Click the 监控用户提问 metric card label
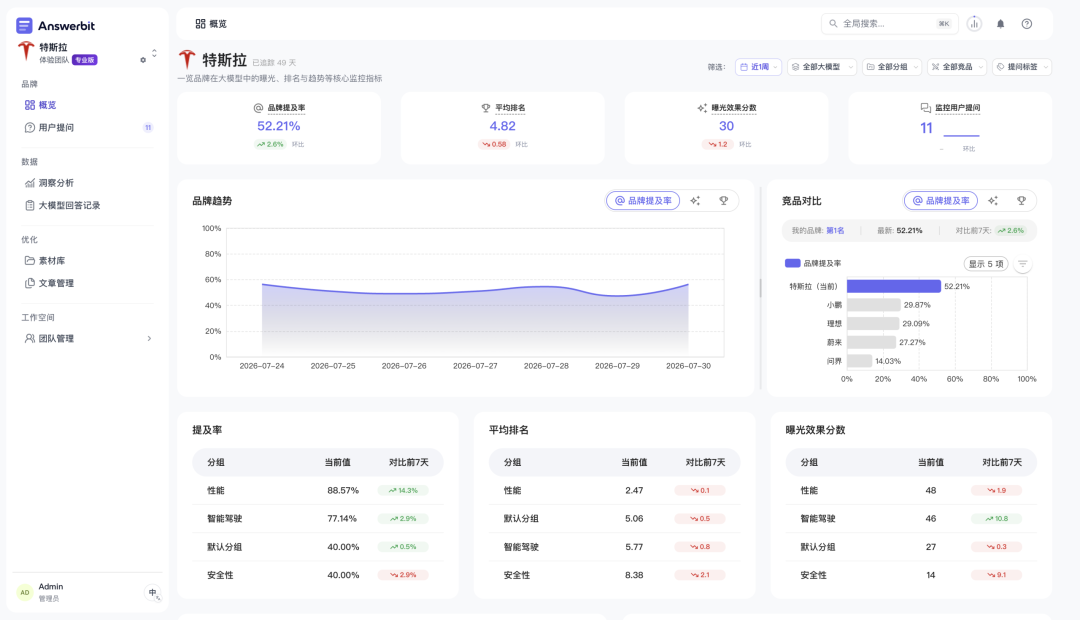This screenshot has width=1080, height=620. (957, 107)
